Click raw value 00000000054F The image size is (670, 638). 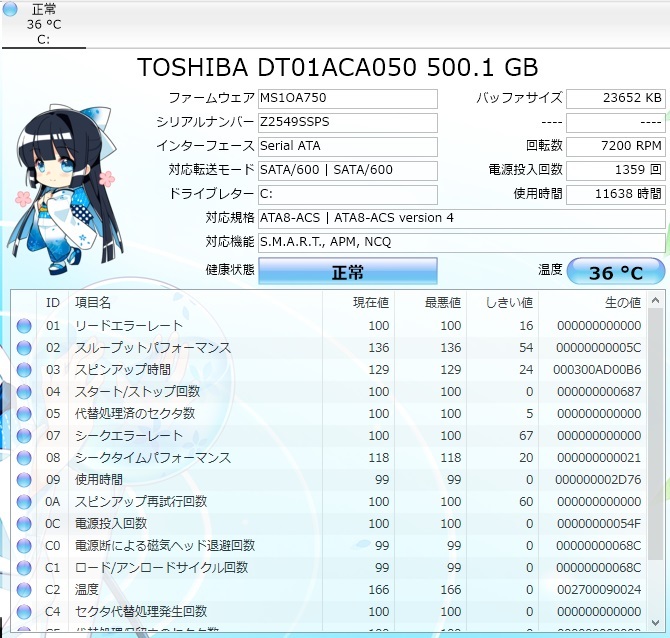tap(599, 523)
